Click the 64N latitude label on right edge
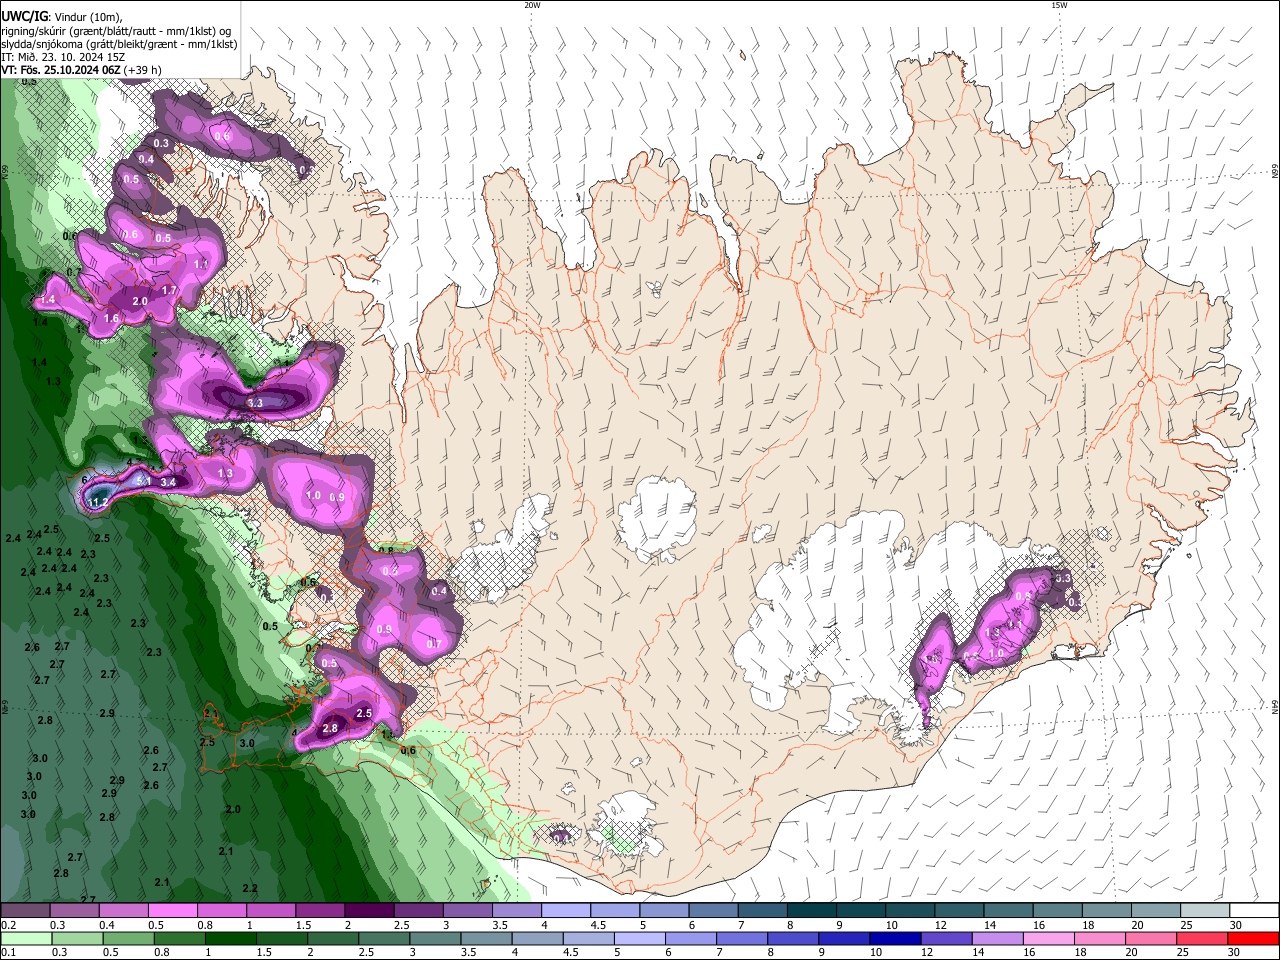The width and height of the screenshot is (1280, 960). (x=1274, y=707)
